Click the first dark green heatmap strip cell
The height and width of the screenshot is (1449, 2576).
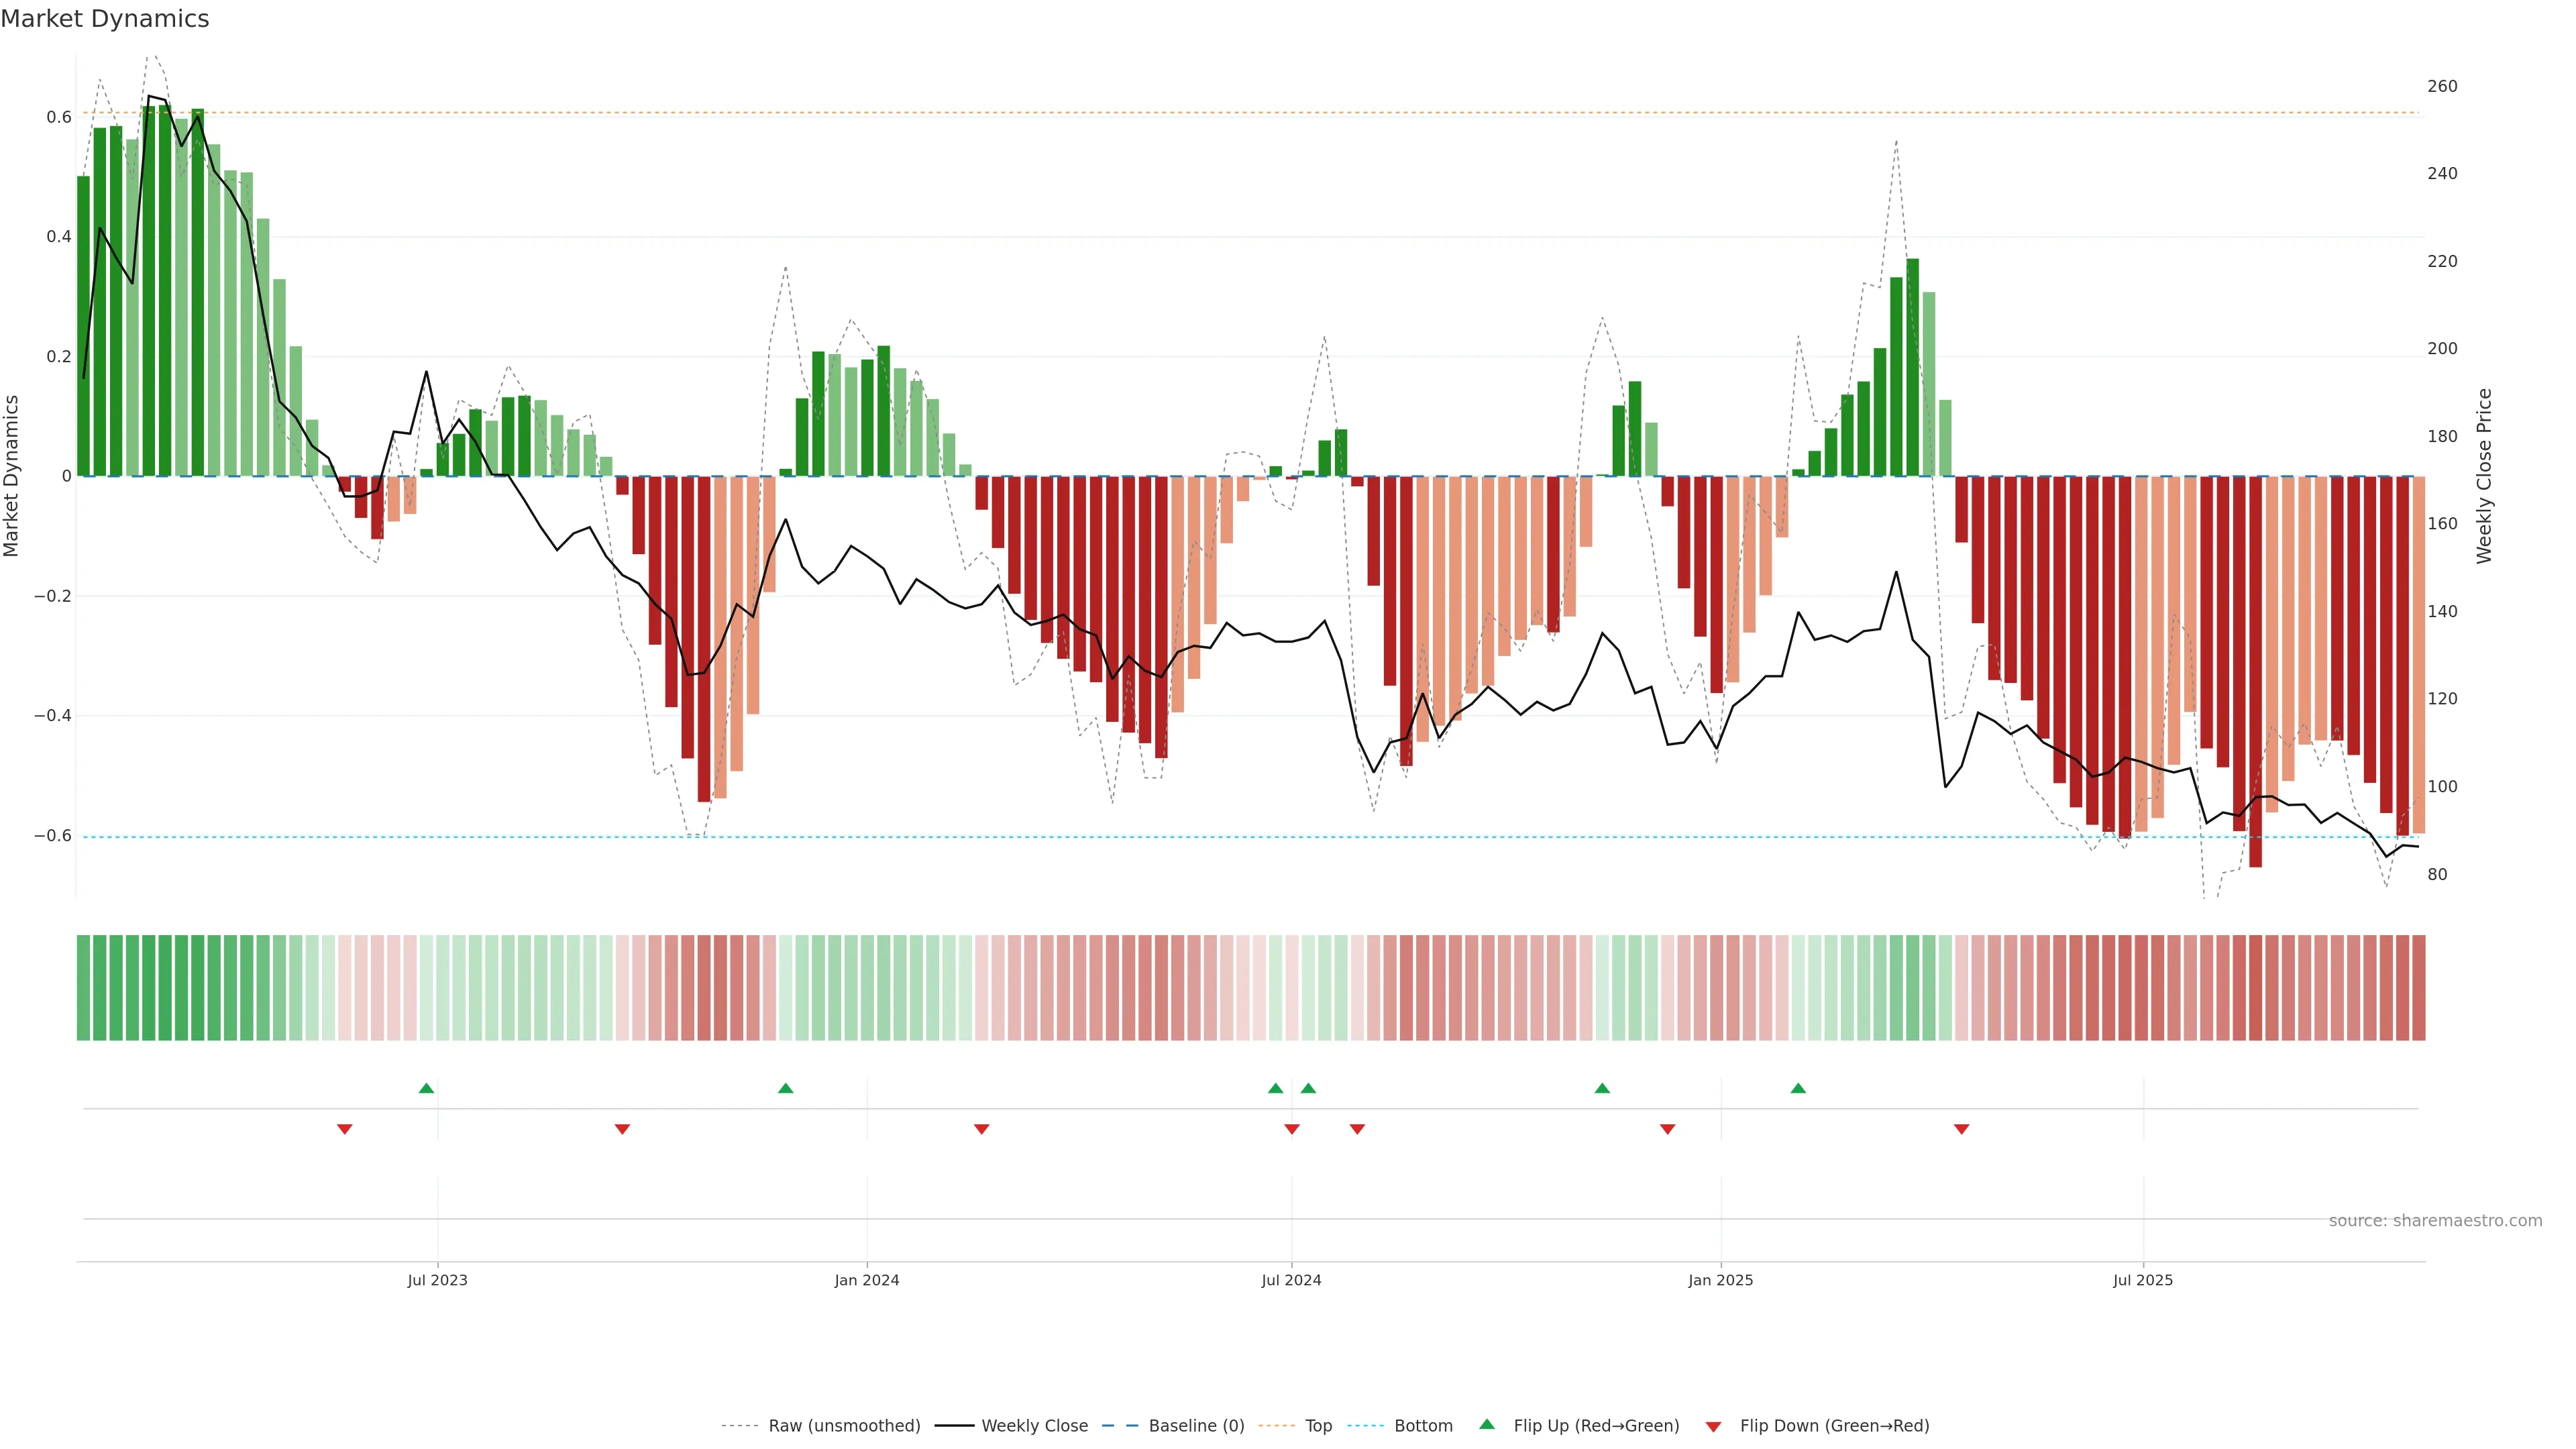(83, 988)
